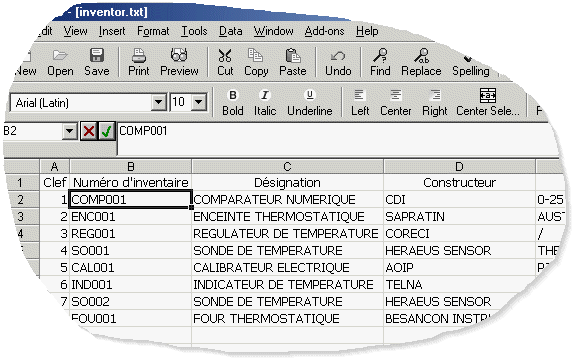Image resolution: width=576 pixels, height=361 pixels.
Task: Expand the cell reference B2 dropdown
Action: tap(69, 131)
